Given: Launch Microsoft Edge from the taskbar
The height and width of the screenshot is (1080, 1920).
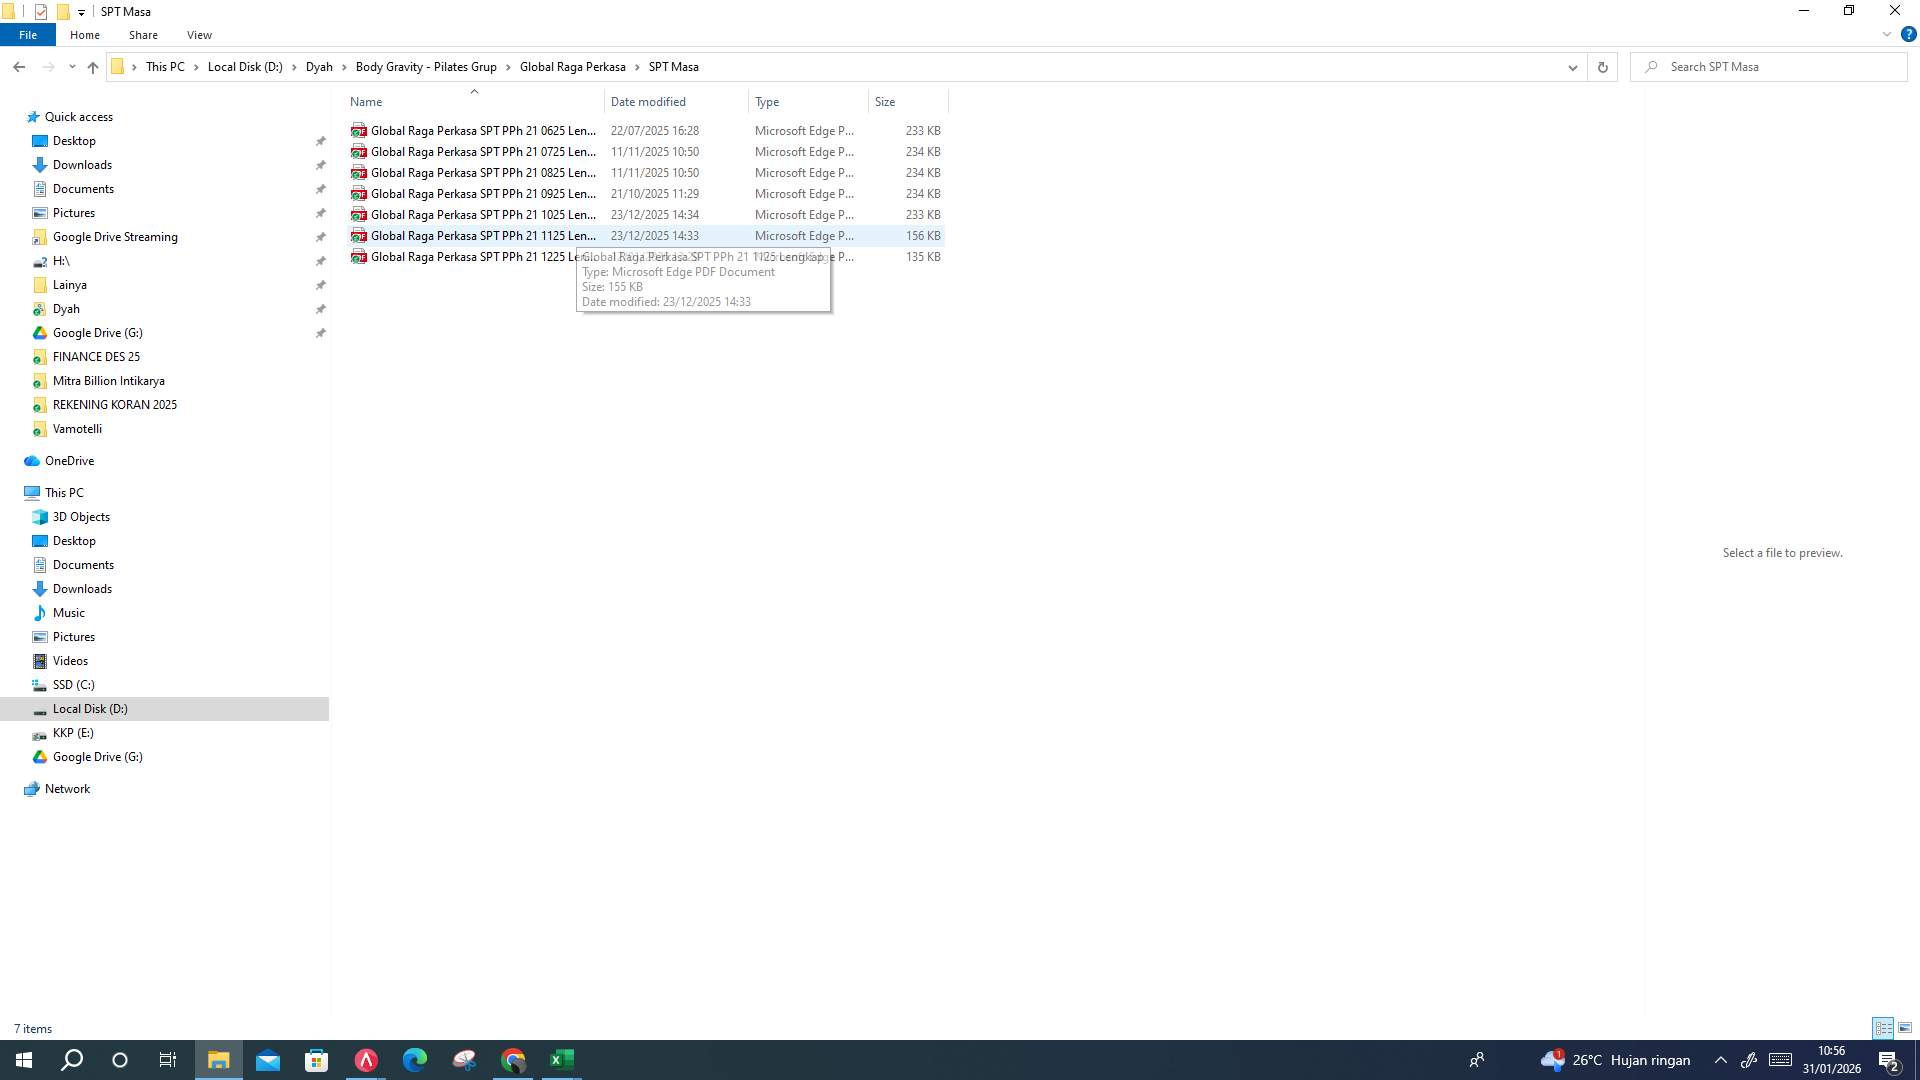Looking at the screenshot, I should (x=414, y=1060).
